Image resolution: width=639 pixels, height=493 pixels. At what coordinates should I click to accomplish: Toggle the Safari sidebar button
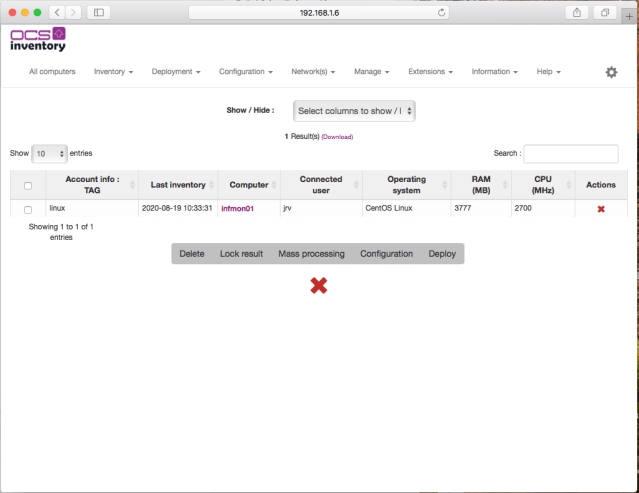click(98, 12)
